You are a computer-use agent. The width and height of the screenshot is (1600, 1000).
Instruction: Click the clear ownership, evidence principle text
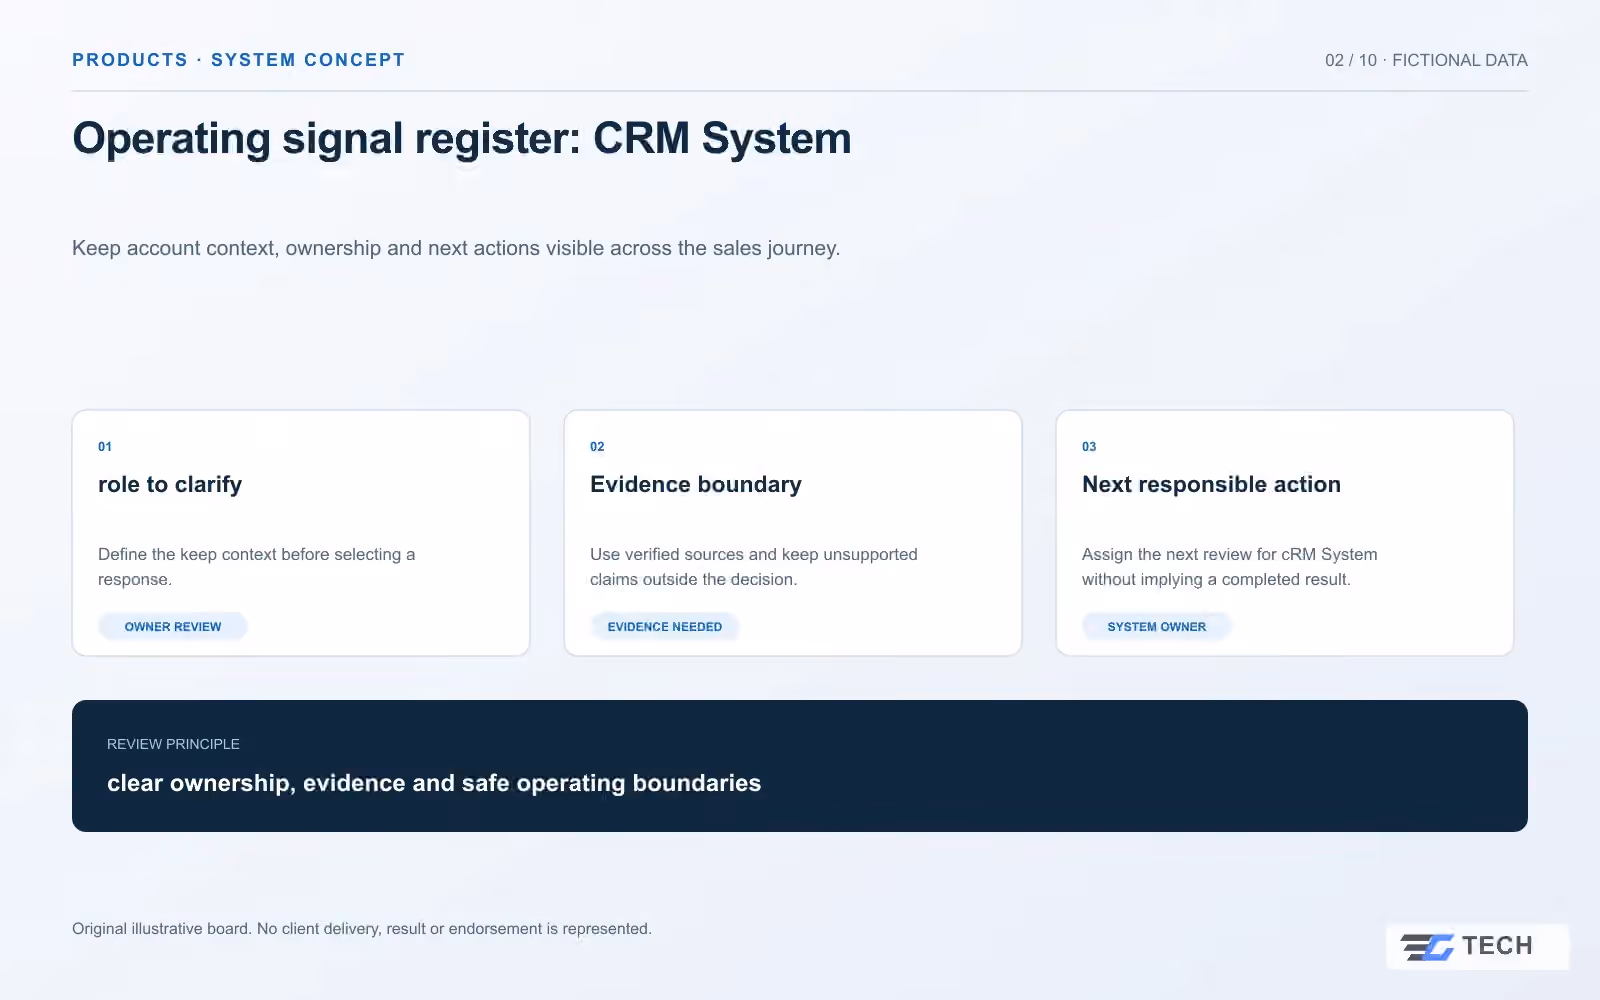tap(434, 783)
